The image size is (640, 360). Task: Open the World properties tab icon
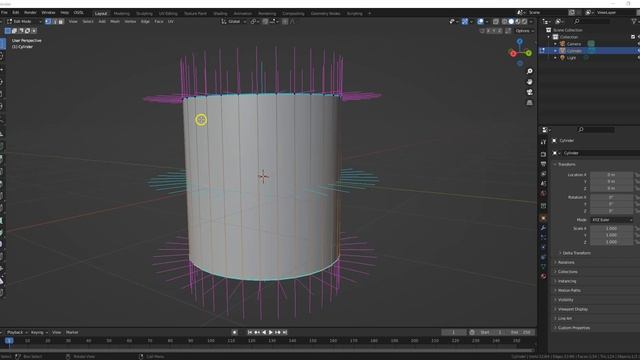(543, 193)
